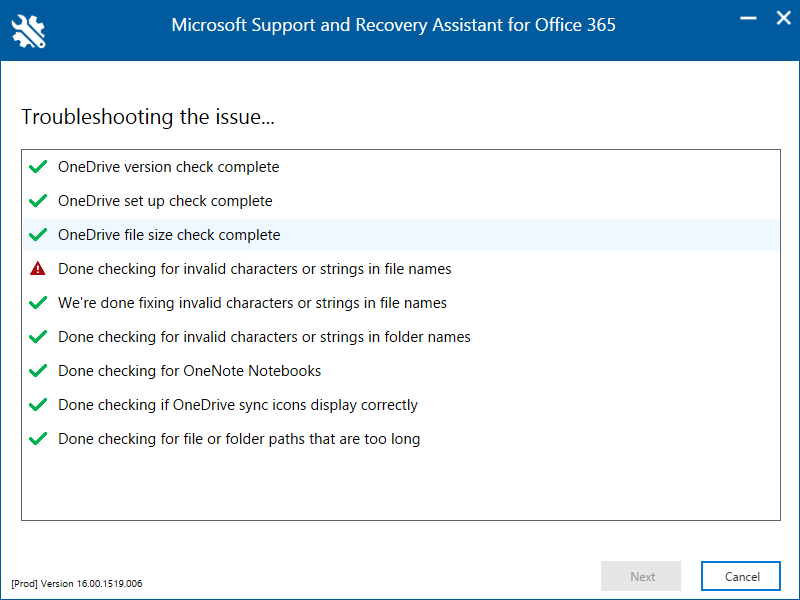Click green checkmark beside OneDrive file size check

(38, 235)
